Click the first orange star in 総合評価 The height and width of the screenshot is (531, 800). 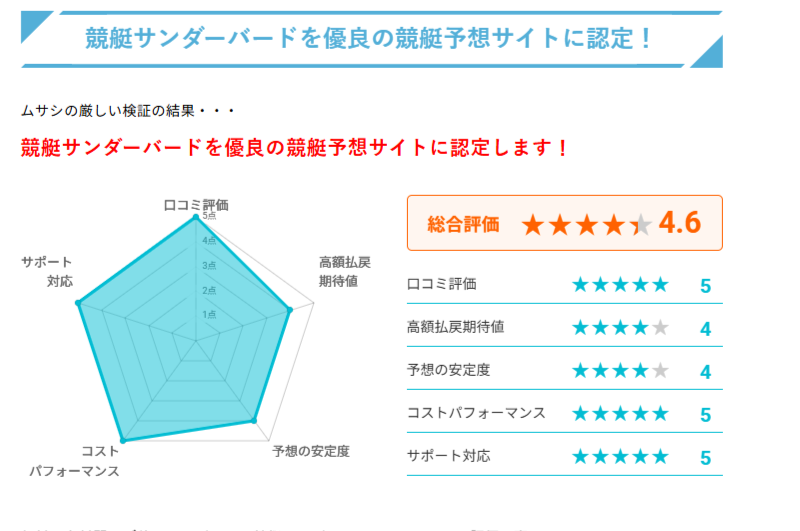pos(533,224)
